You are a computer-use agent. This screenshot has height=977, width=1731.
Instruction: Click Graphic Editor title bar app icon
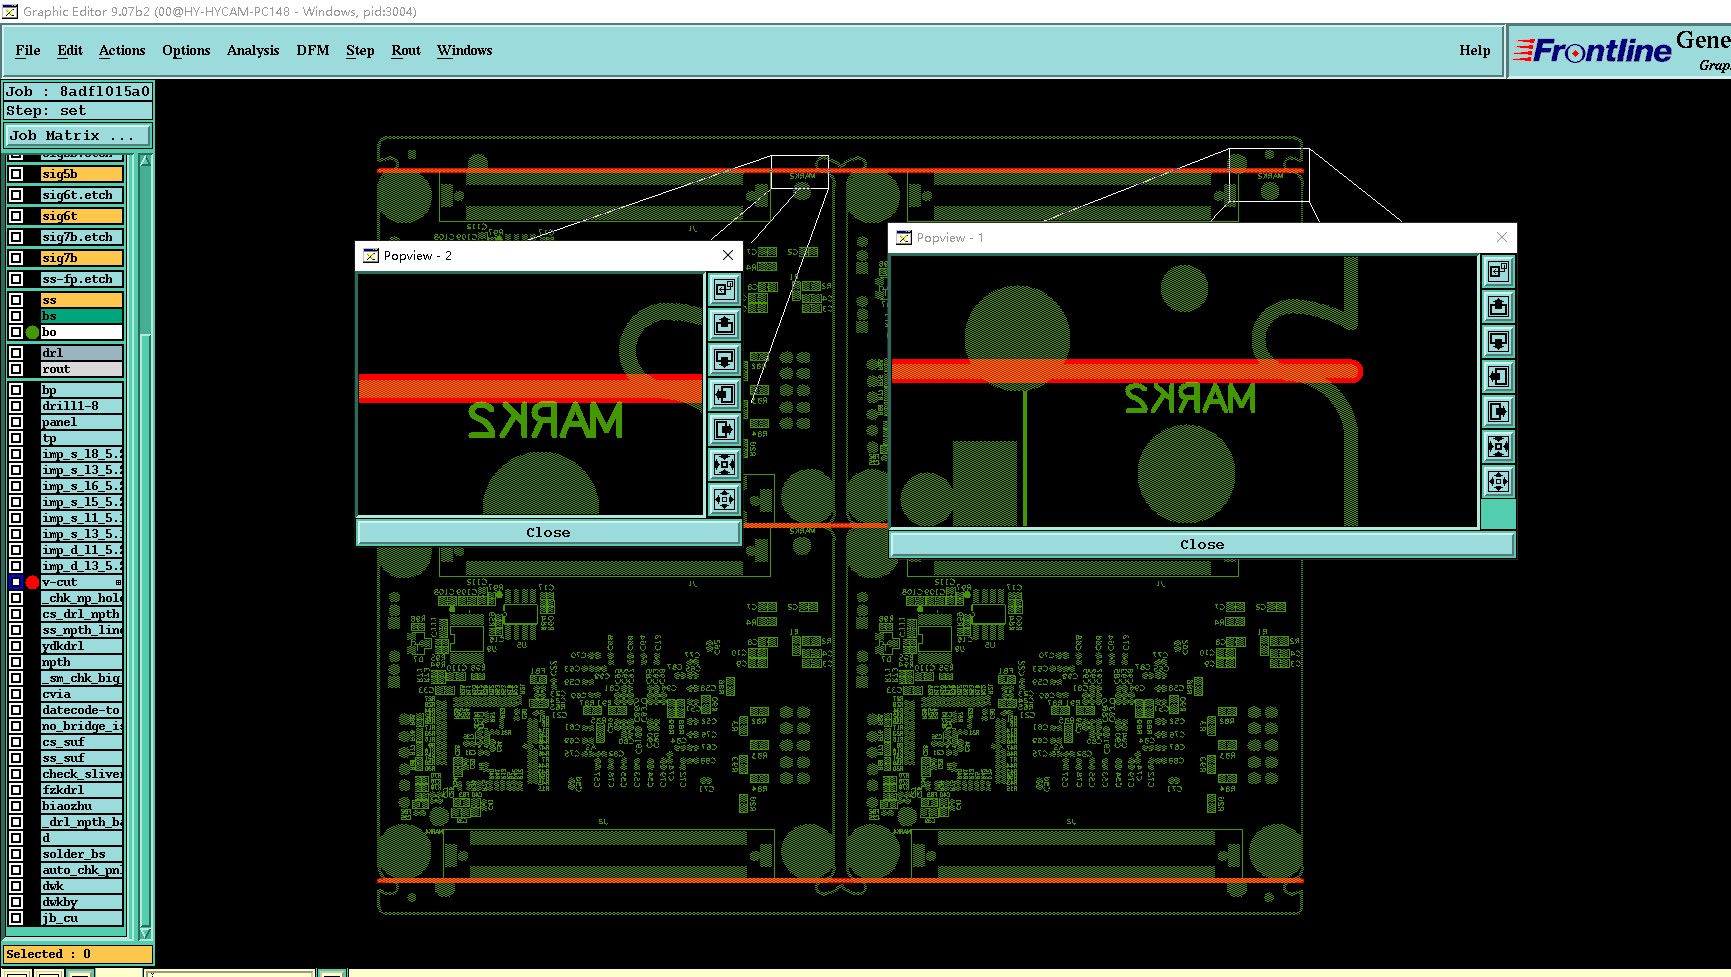(x=10, y=11)
